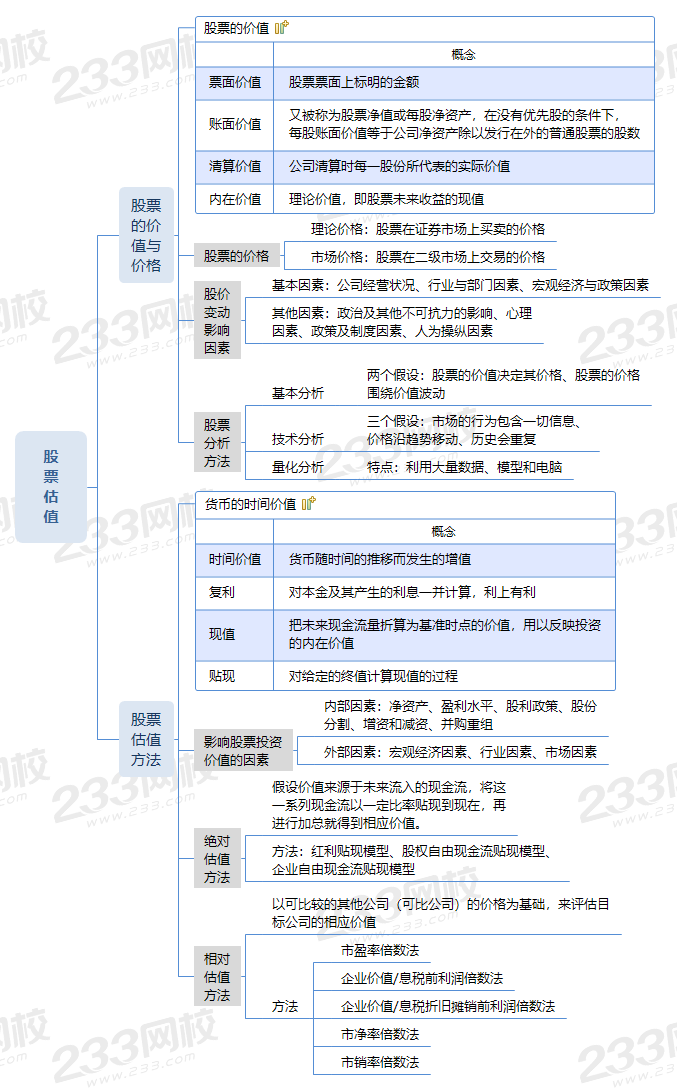Select the 相对估值方法 node
The height and width of the screenshot is (1090, 677).
[217, 976]
